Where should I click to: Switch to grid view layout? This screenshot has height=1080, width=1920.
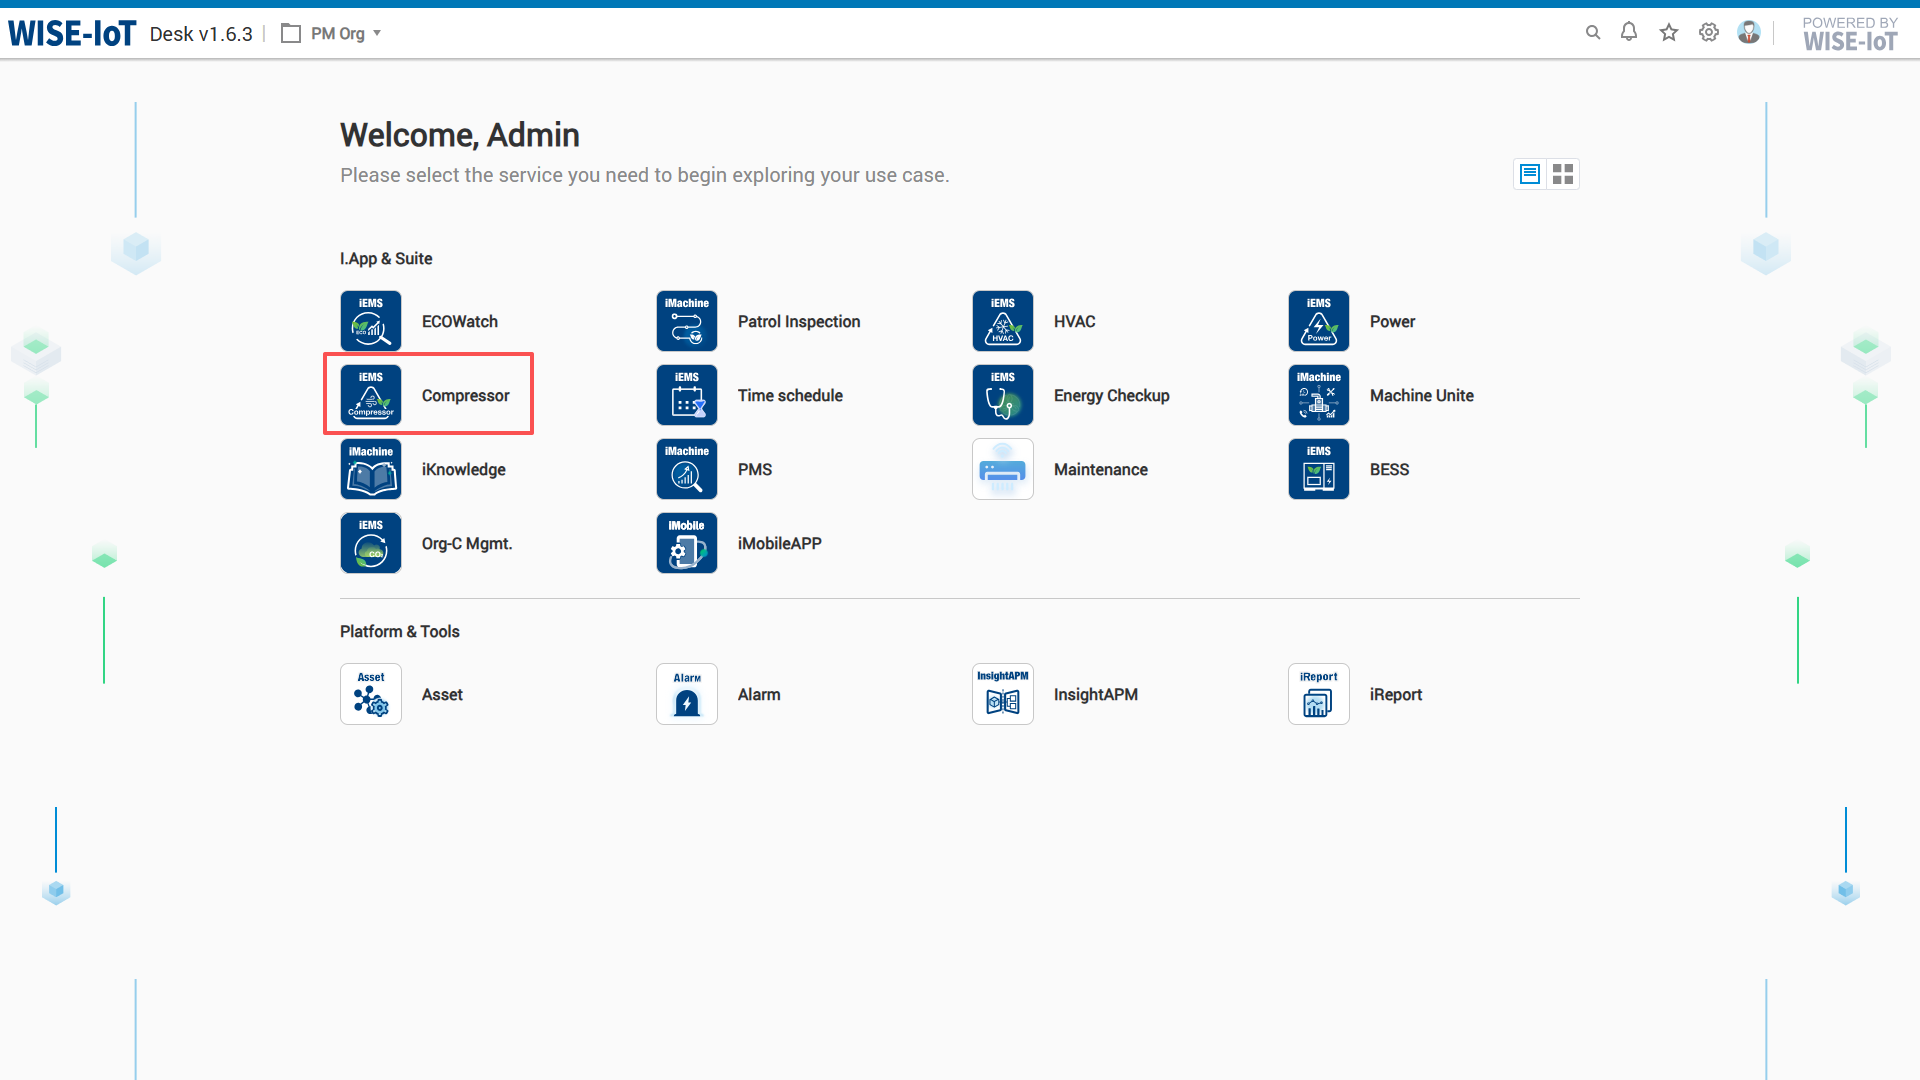1563,174
